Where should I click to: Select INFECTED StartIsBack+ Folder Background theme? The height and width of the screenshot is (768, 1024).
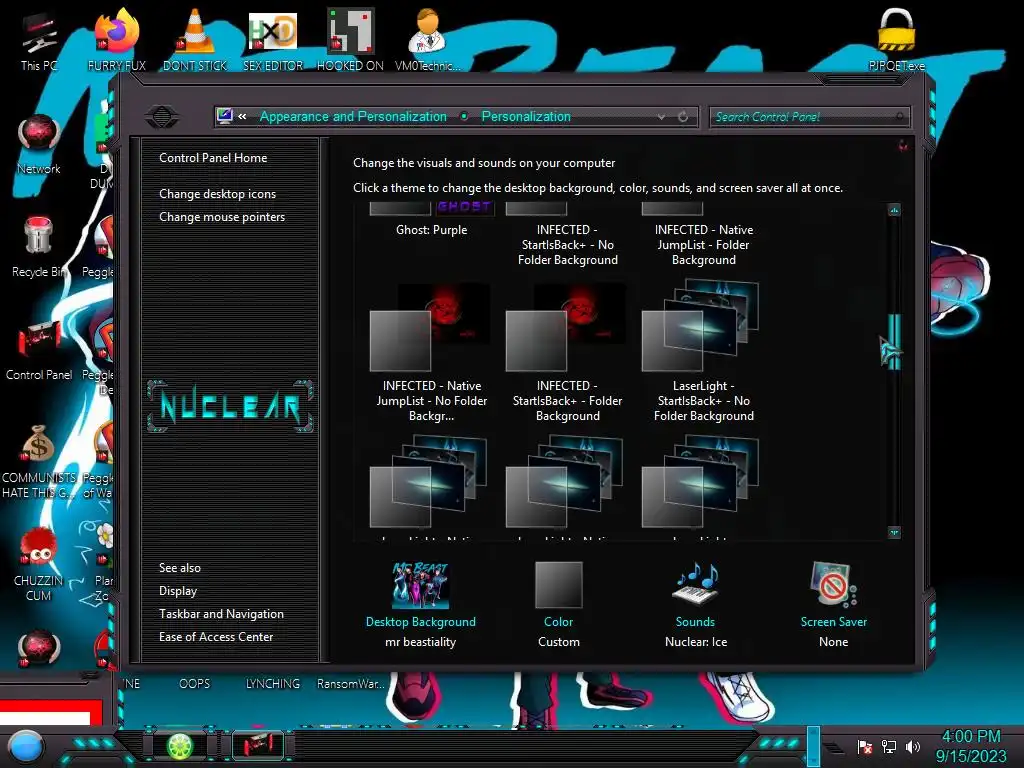coord(568,353)
